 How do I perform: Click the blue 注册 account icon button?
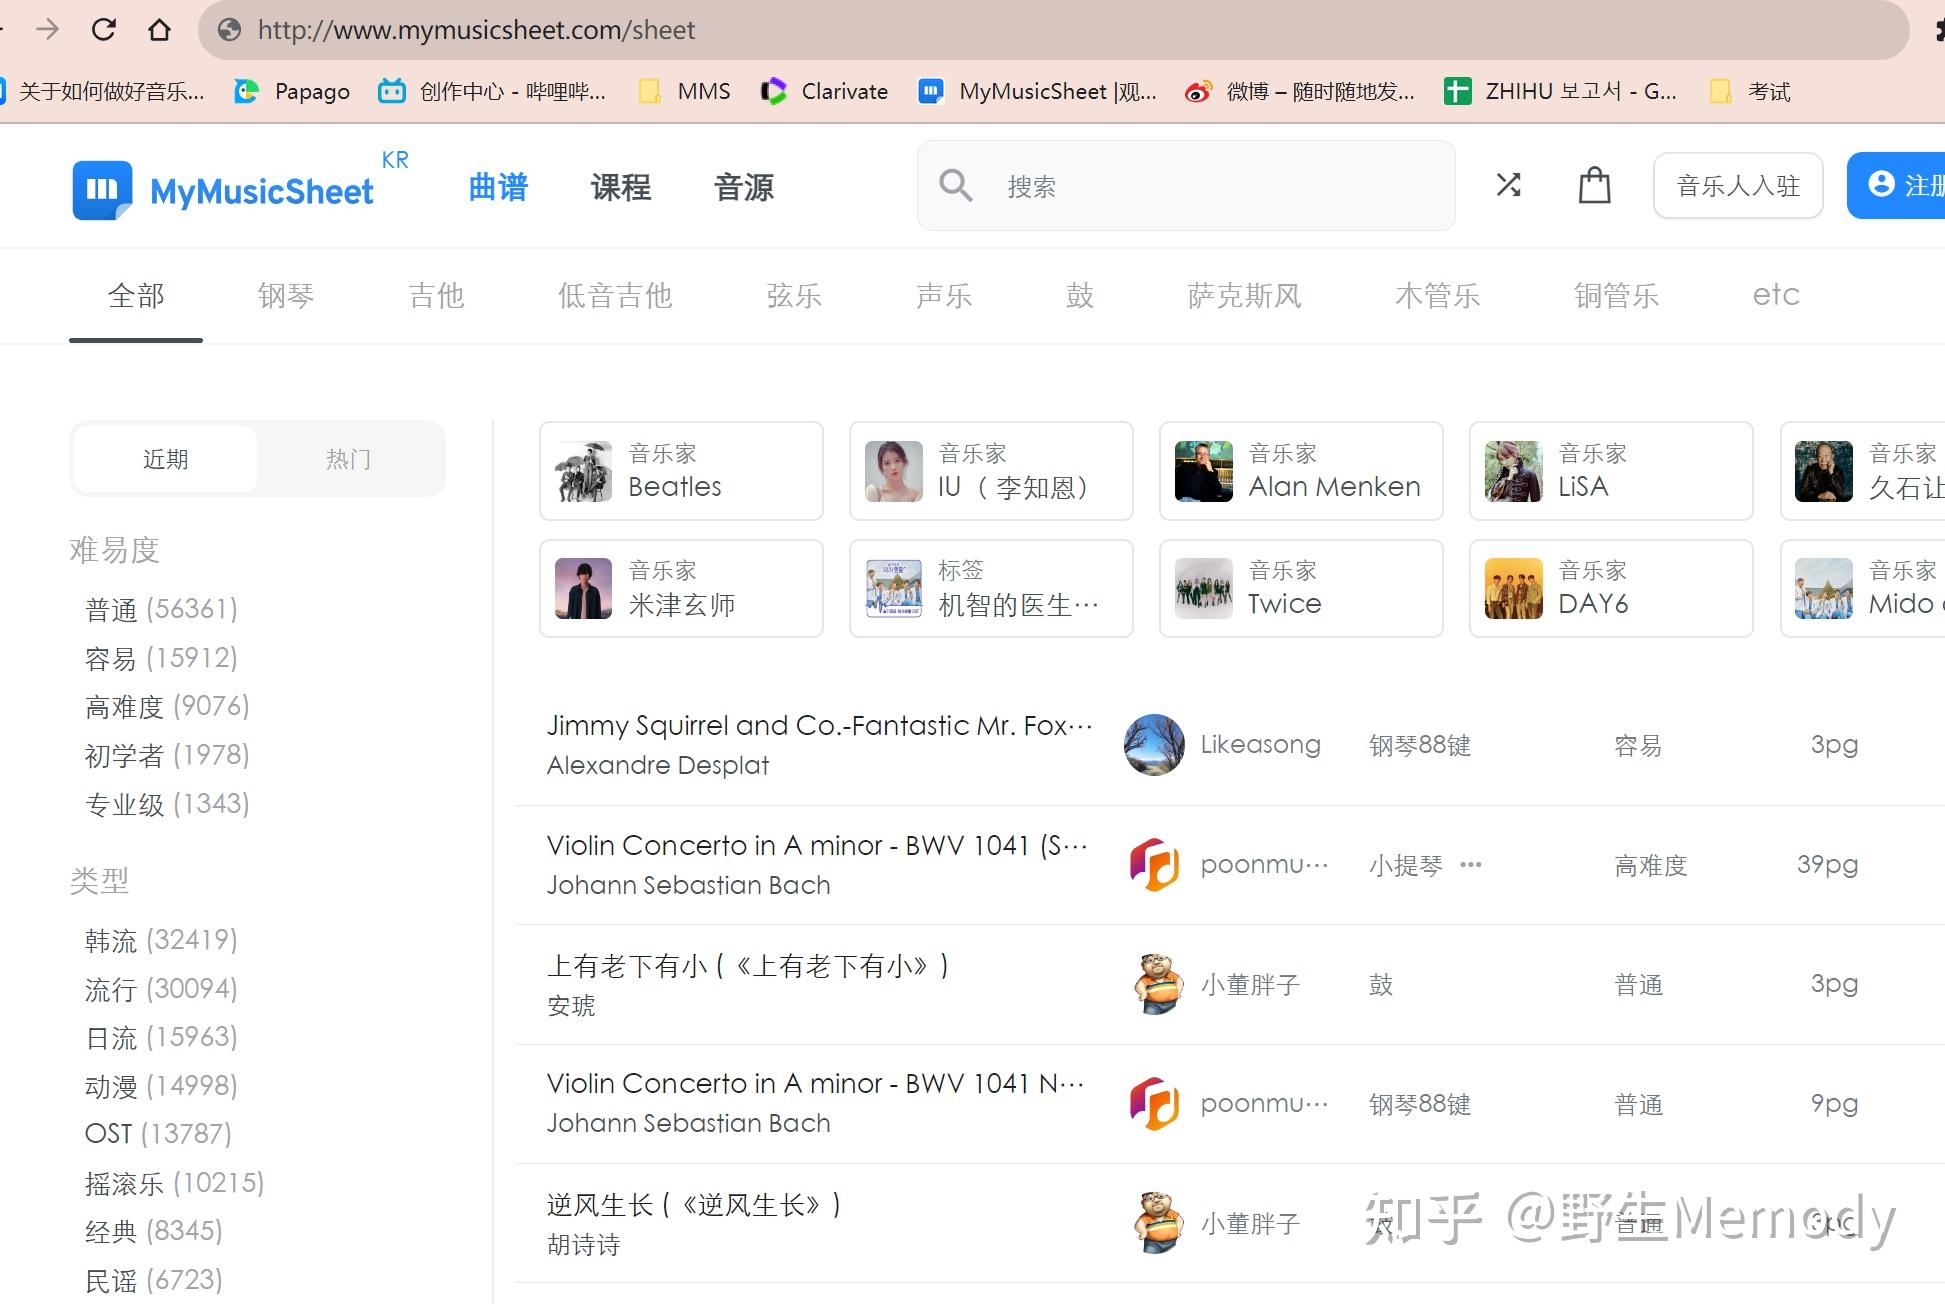(x=1884, y=185)
